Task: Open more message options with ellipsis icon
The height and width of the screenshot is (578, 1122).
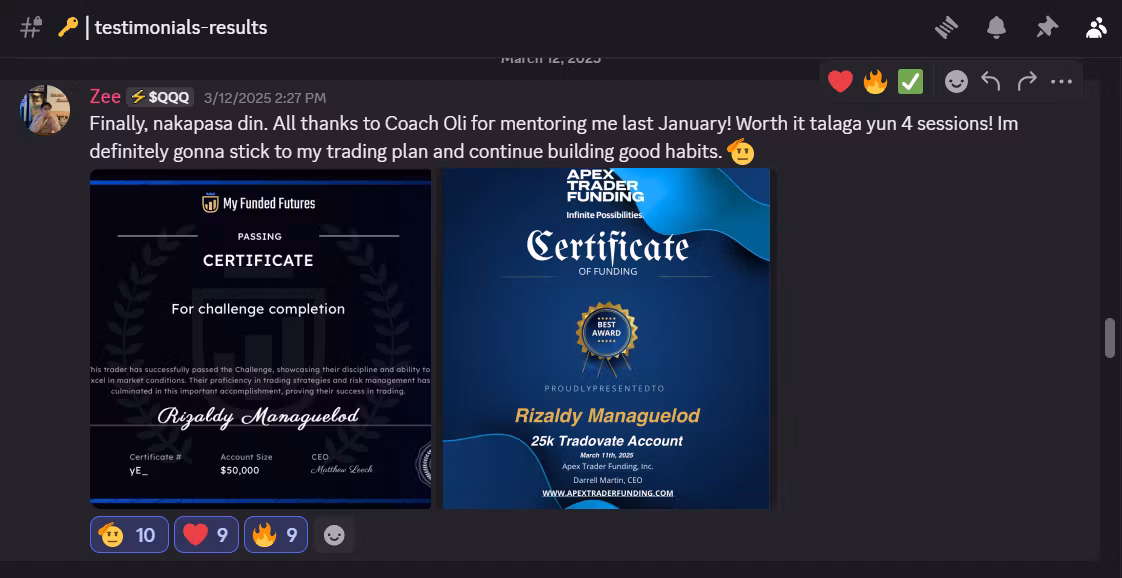Action: tap(1061, 81)
